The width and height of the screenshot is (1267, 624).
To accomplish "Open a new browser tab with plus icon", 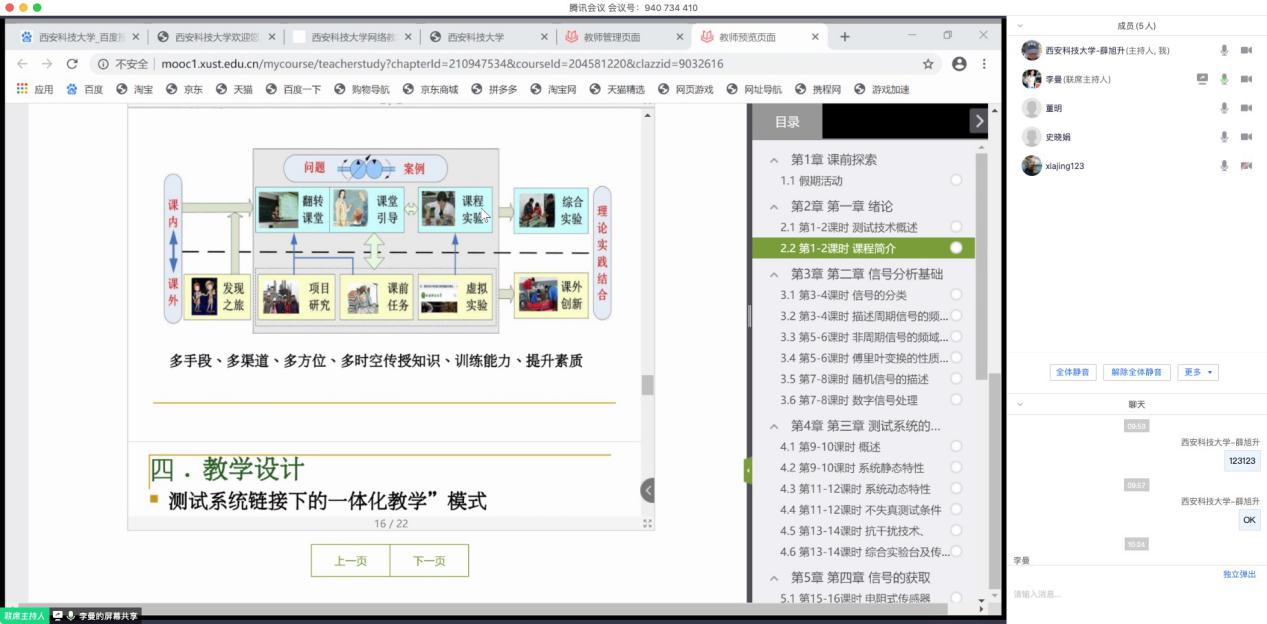I will [845, 37].
